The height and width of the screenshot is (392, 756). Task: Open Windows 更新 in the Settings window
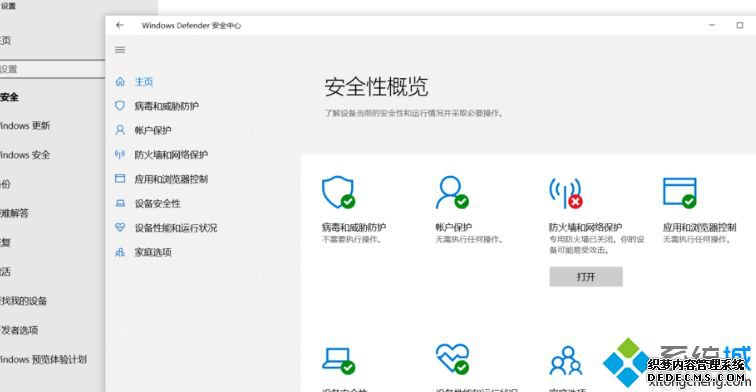(25, 125)
